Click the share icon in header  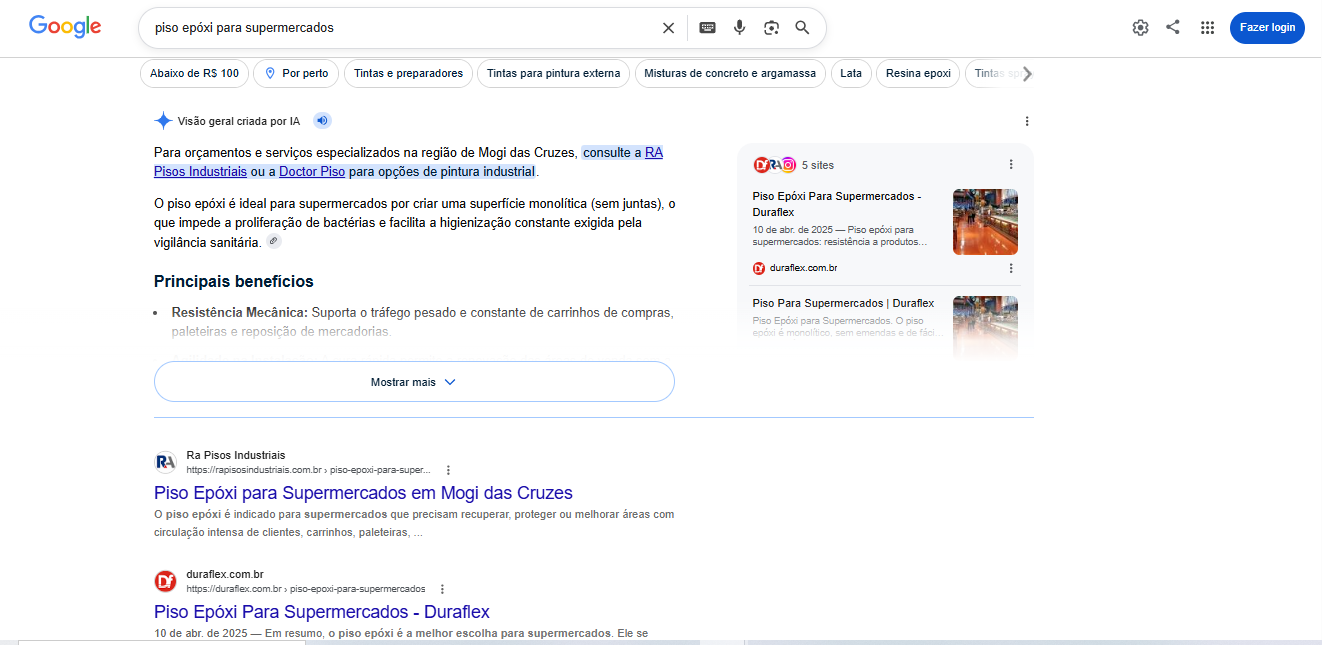pos(1173,28)
